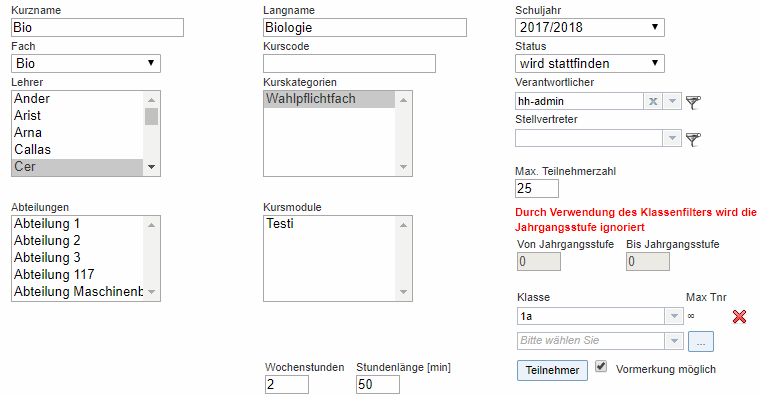Viewport: 759px width, 397px height.
Task: Click the filter icon beside Verantwortlicher
Action: [x=693, y=102]
